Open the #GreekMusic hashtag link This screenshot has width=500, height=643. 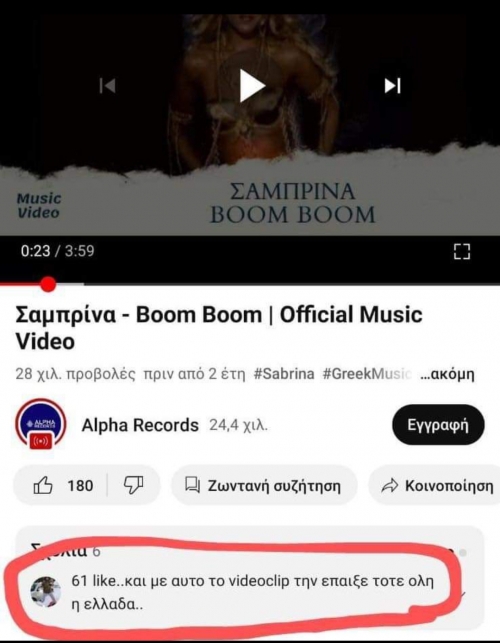(x=367, y=374)
